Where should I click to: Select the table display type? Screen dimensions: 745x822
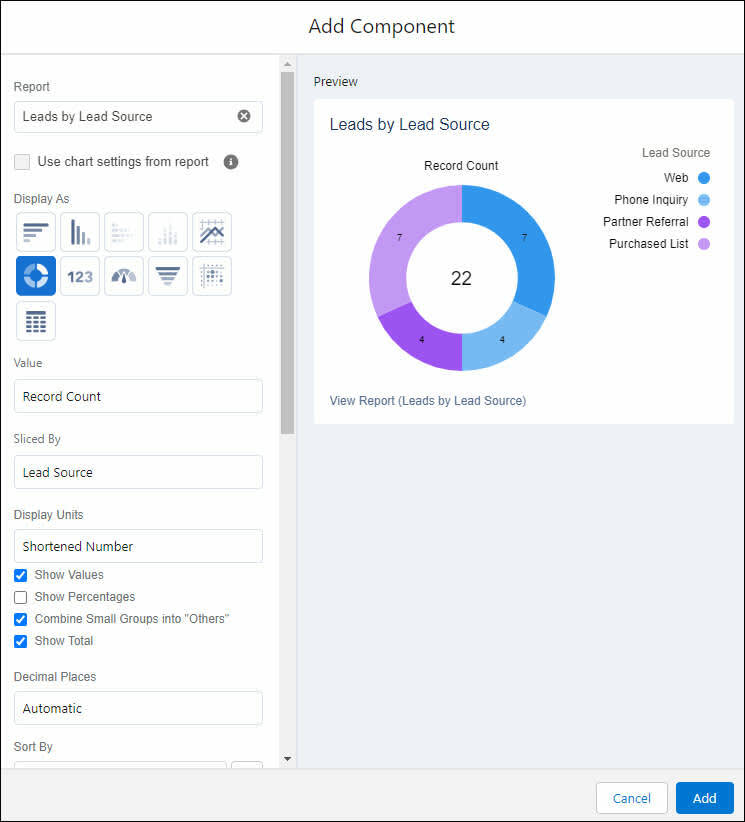tap(36, 321)
